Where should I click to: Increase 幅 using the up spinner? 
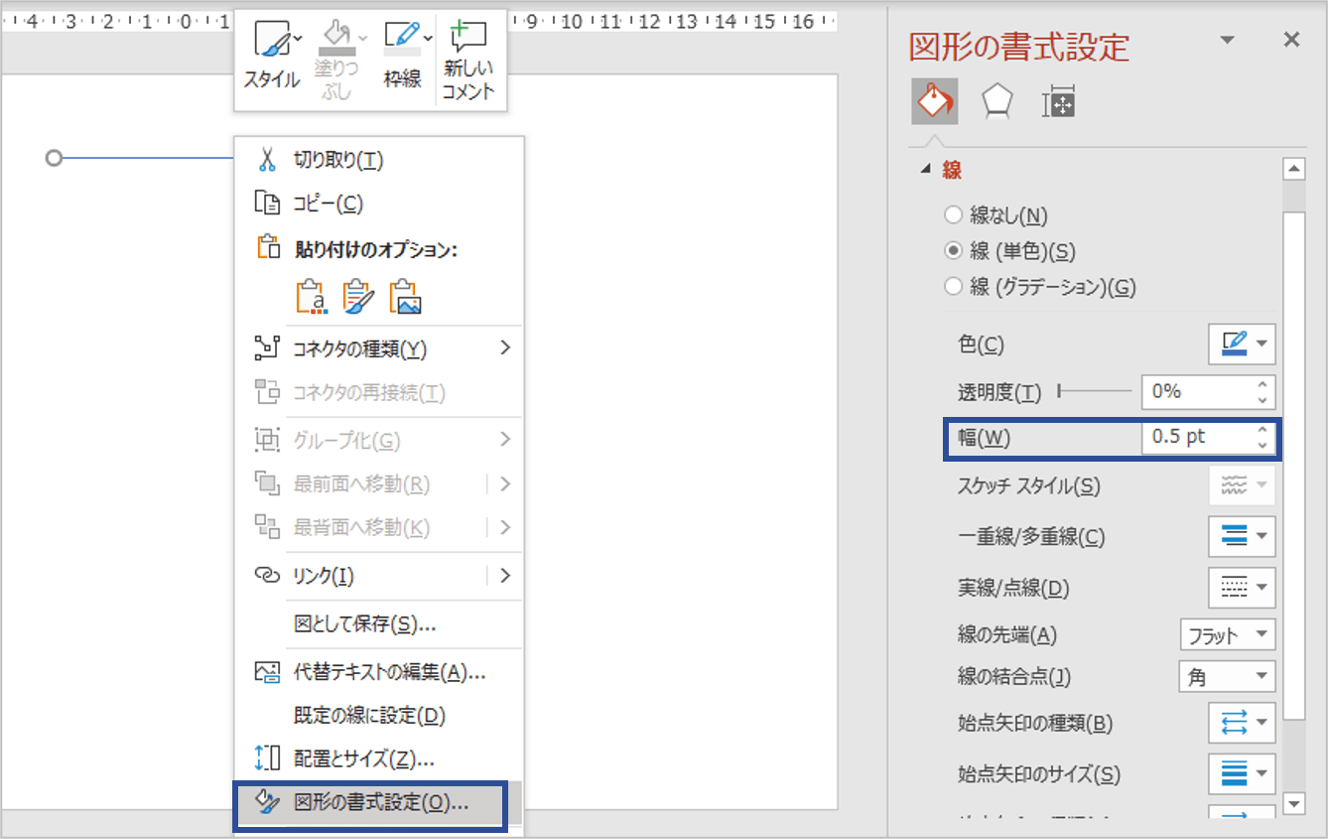[1263, 430]
